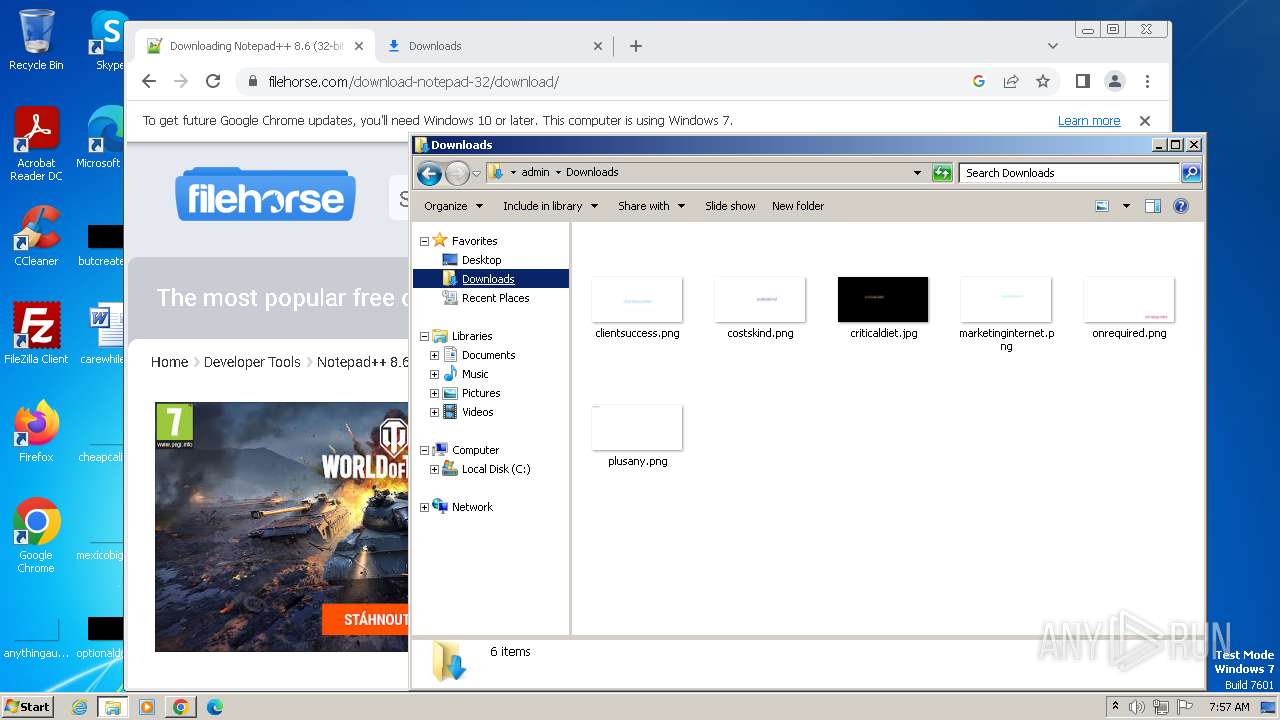Open Microsoft Edge from taskbar

coord(214,707)
